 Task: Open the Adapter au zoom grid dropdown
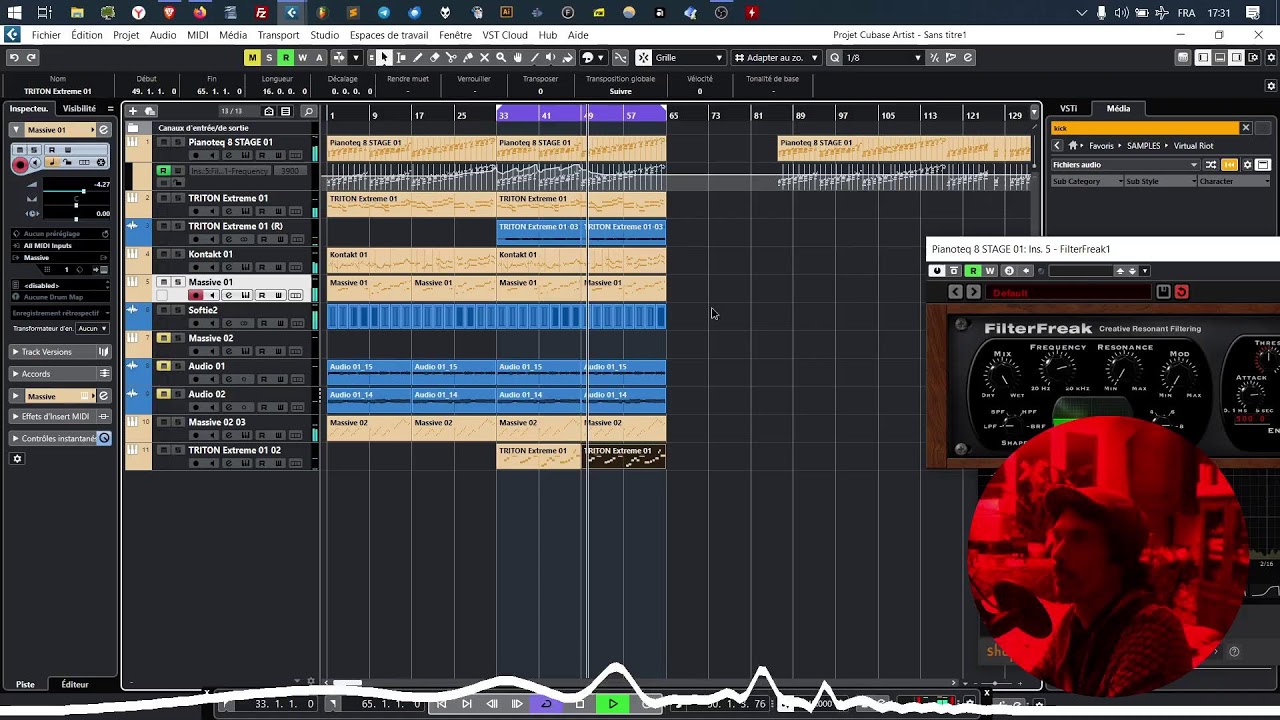point(776,57)
